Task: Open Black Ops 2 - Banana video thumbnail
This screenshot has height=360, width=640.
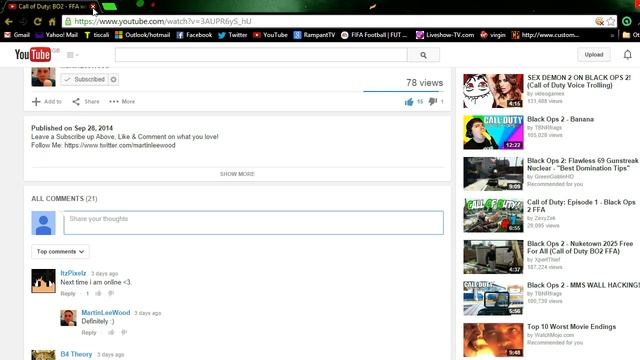Action: coord(493,132)
